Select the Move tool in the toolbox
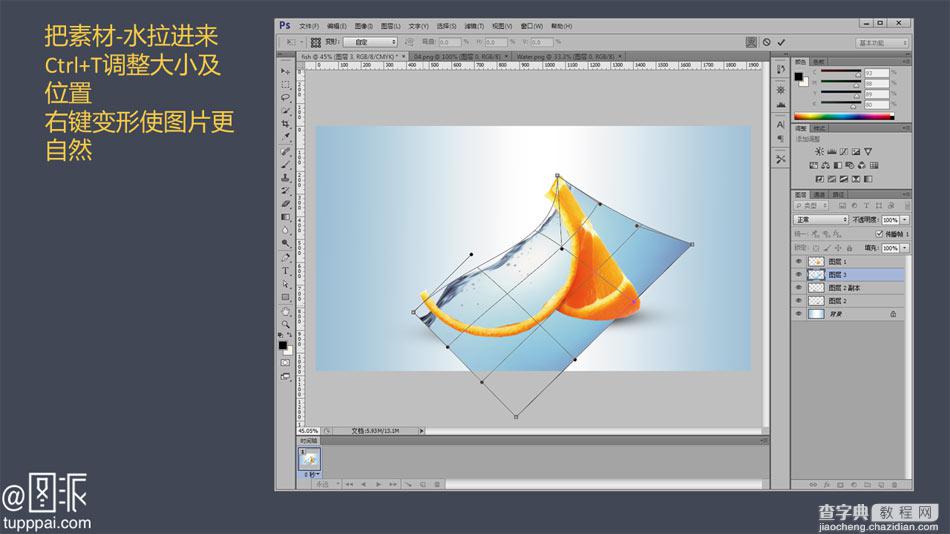The height and width of the screenshot is (534, 950). click(285, 72)
